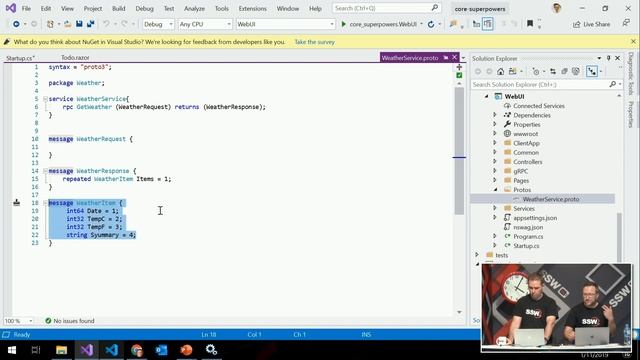This screenshot has height=360, width=640.
Task: Switch to the Startup.cs tab
Action: (x=20, y=58)
